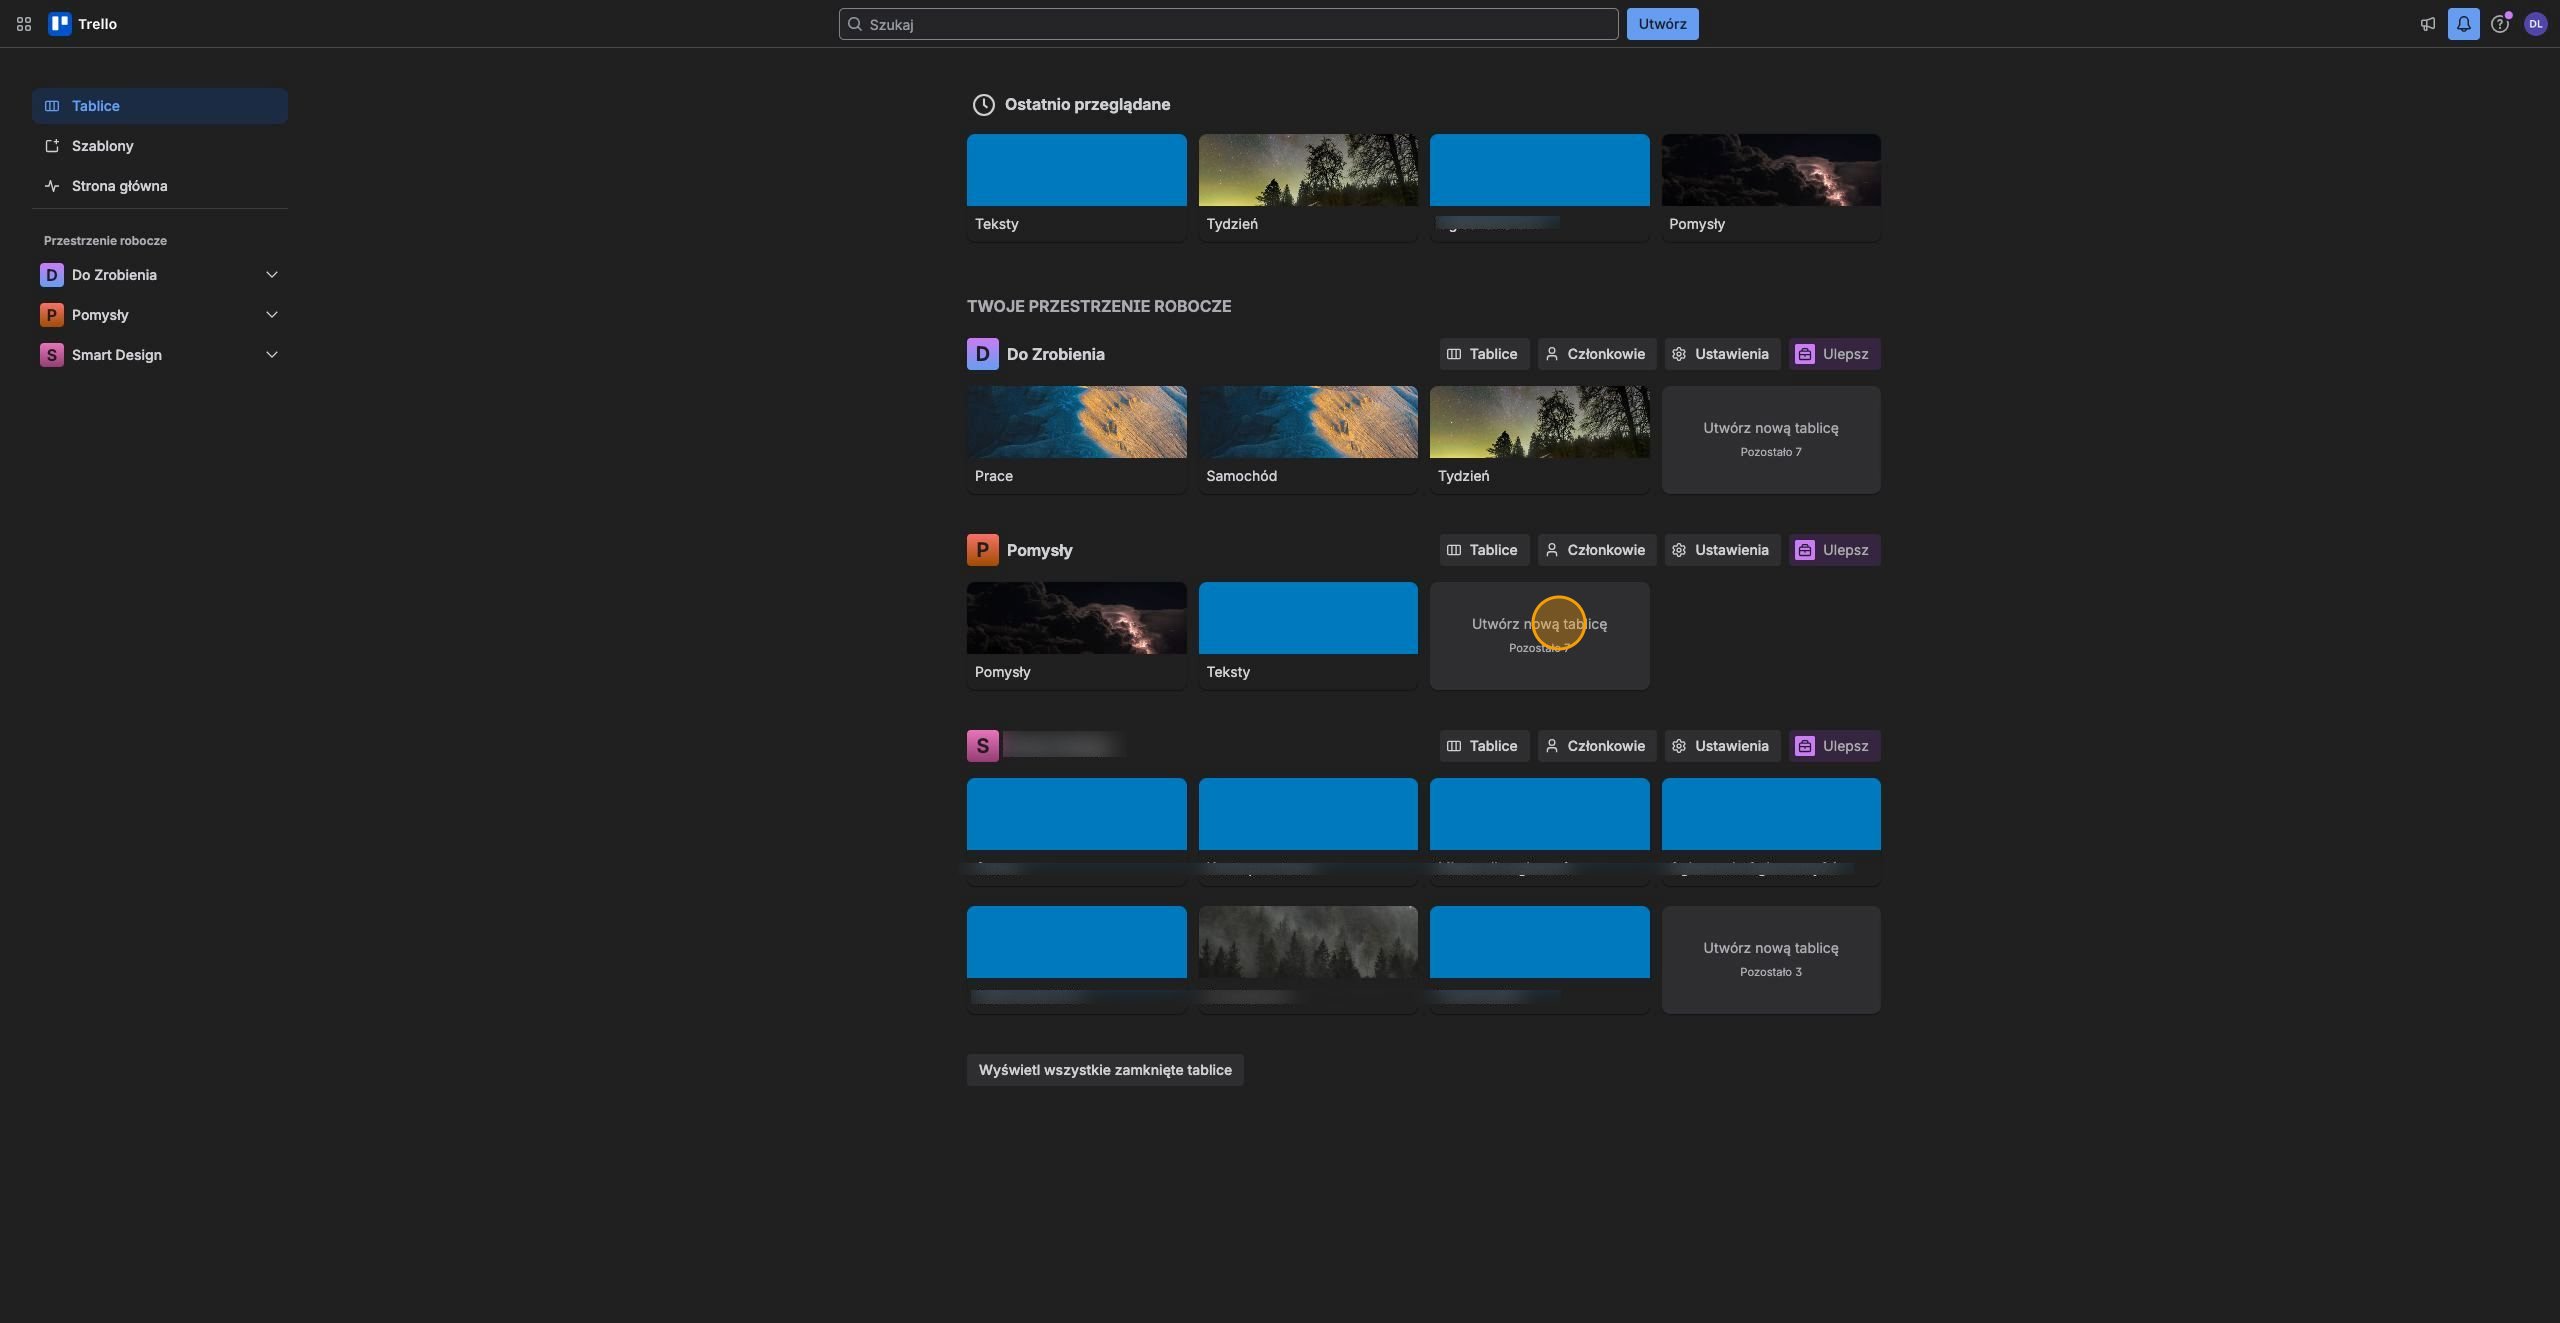Expand Pomysły workspace chevron in sidebar
2560x1323 pixels.
point(271,315)
